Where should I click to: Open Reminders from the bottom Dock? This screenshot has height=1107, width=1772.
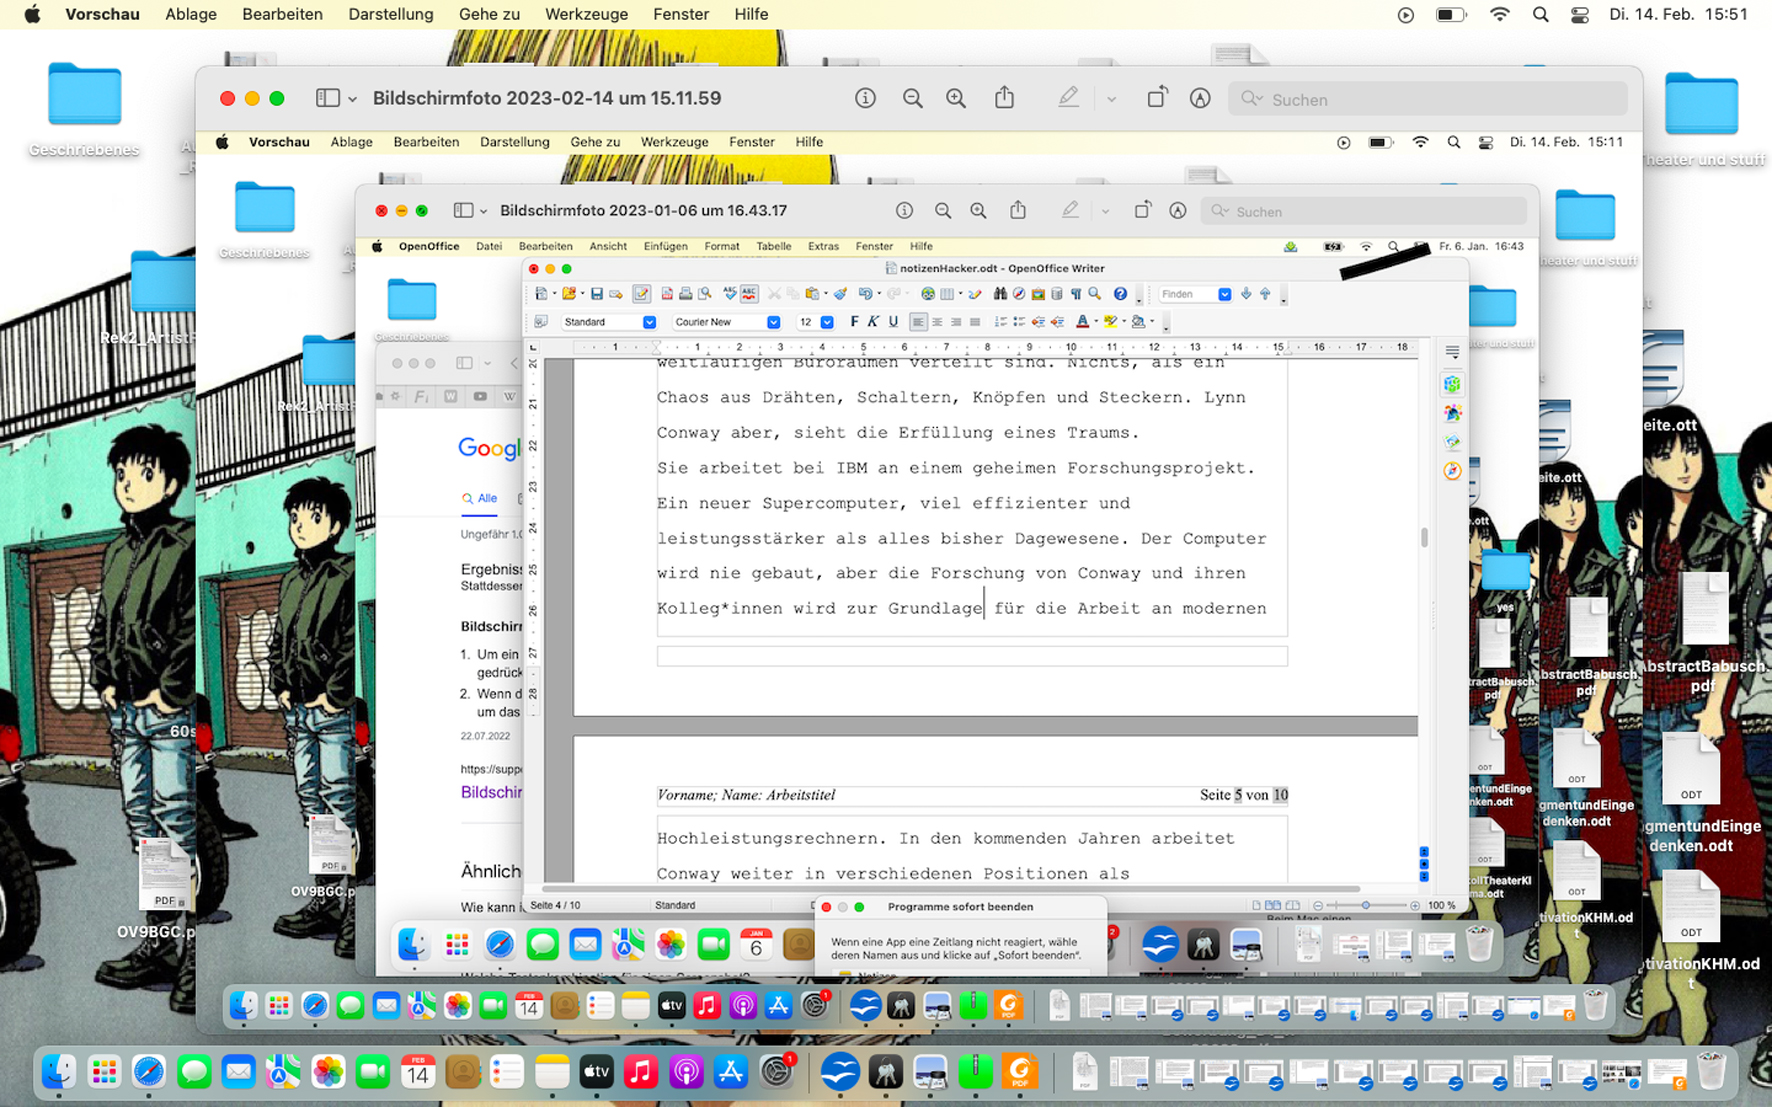[507, 1072]
